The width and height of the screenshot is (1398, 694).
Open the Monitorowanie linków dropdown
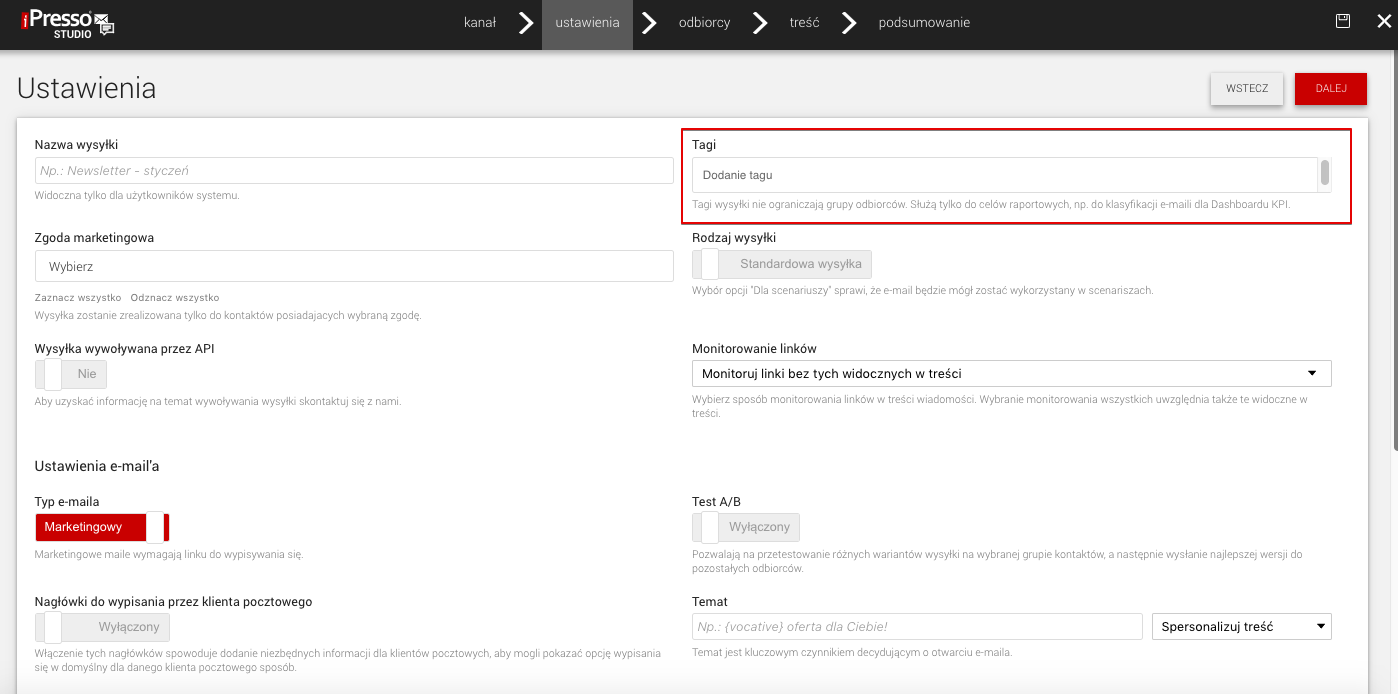pos(1012,374)
